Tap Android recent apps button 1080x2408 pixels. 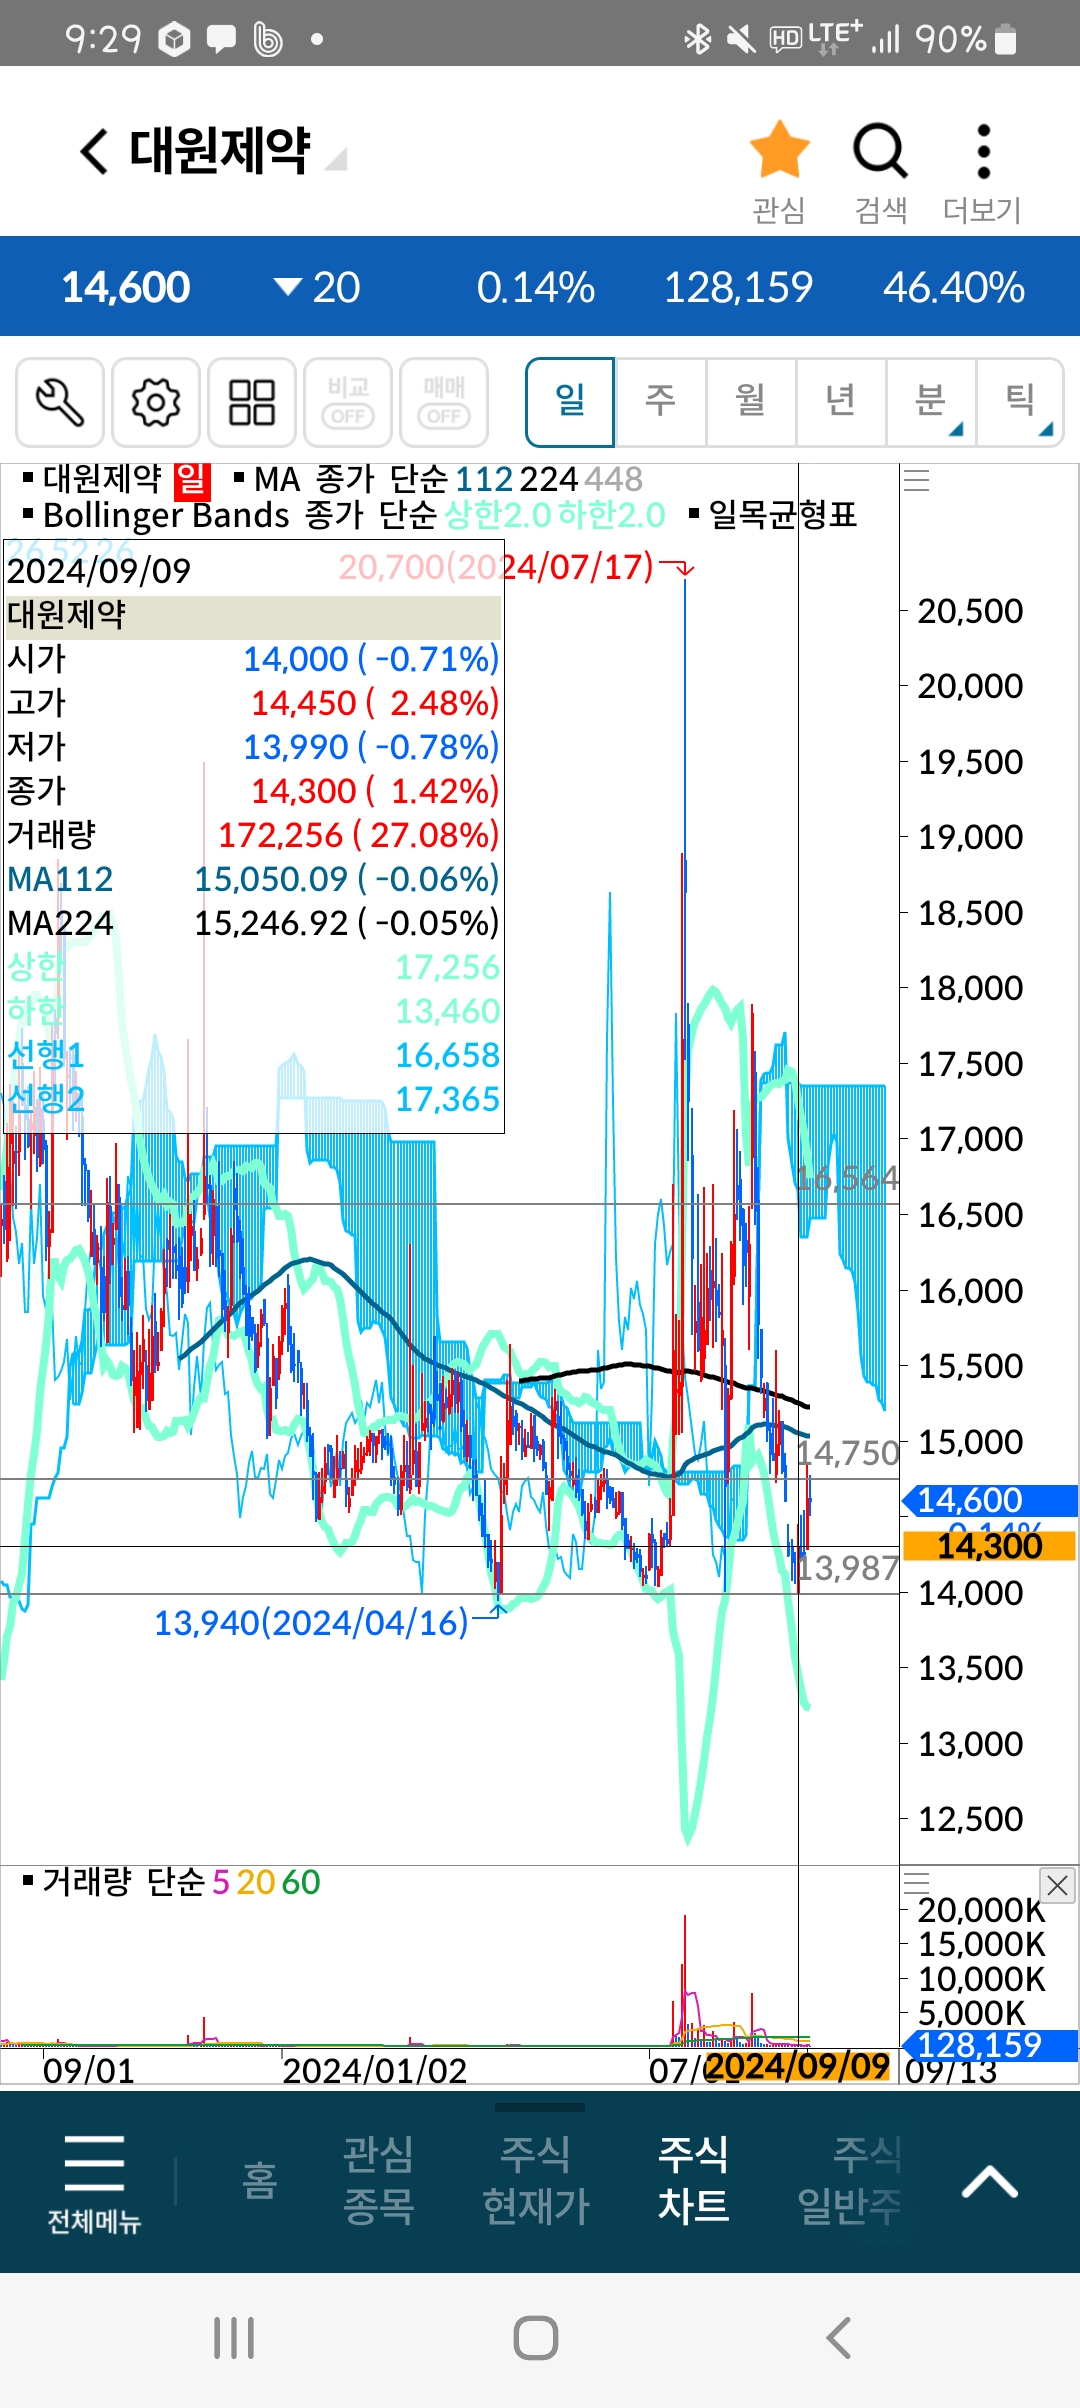[234, 2338]
